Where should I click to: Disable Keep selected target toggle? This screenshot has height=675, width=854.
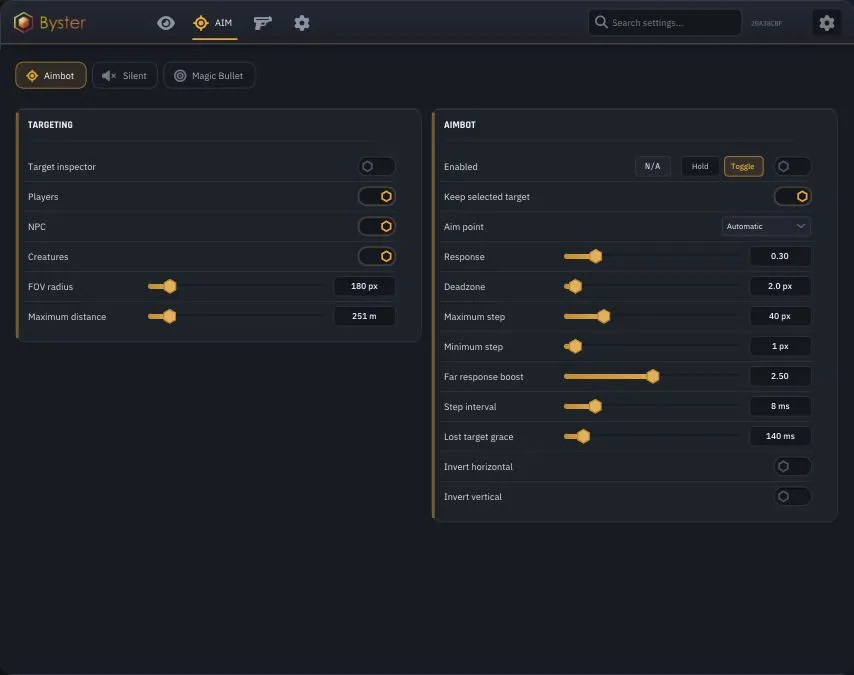[792, 197]
